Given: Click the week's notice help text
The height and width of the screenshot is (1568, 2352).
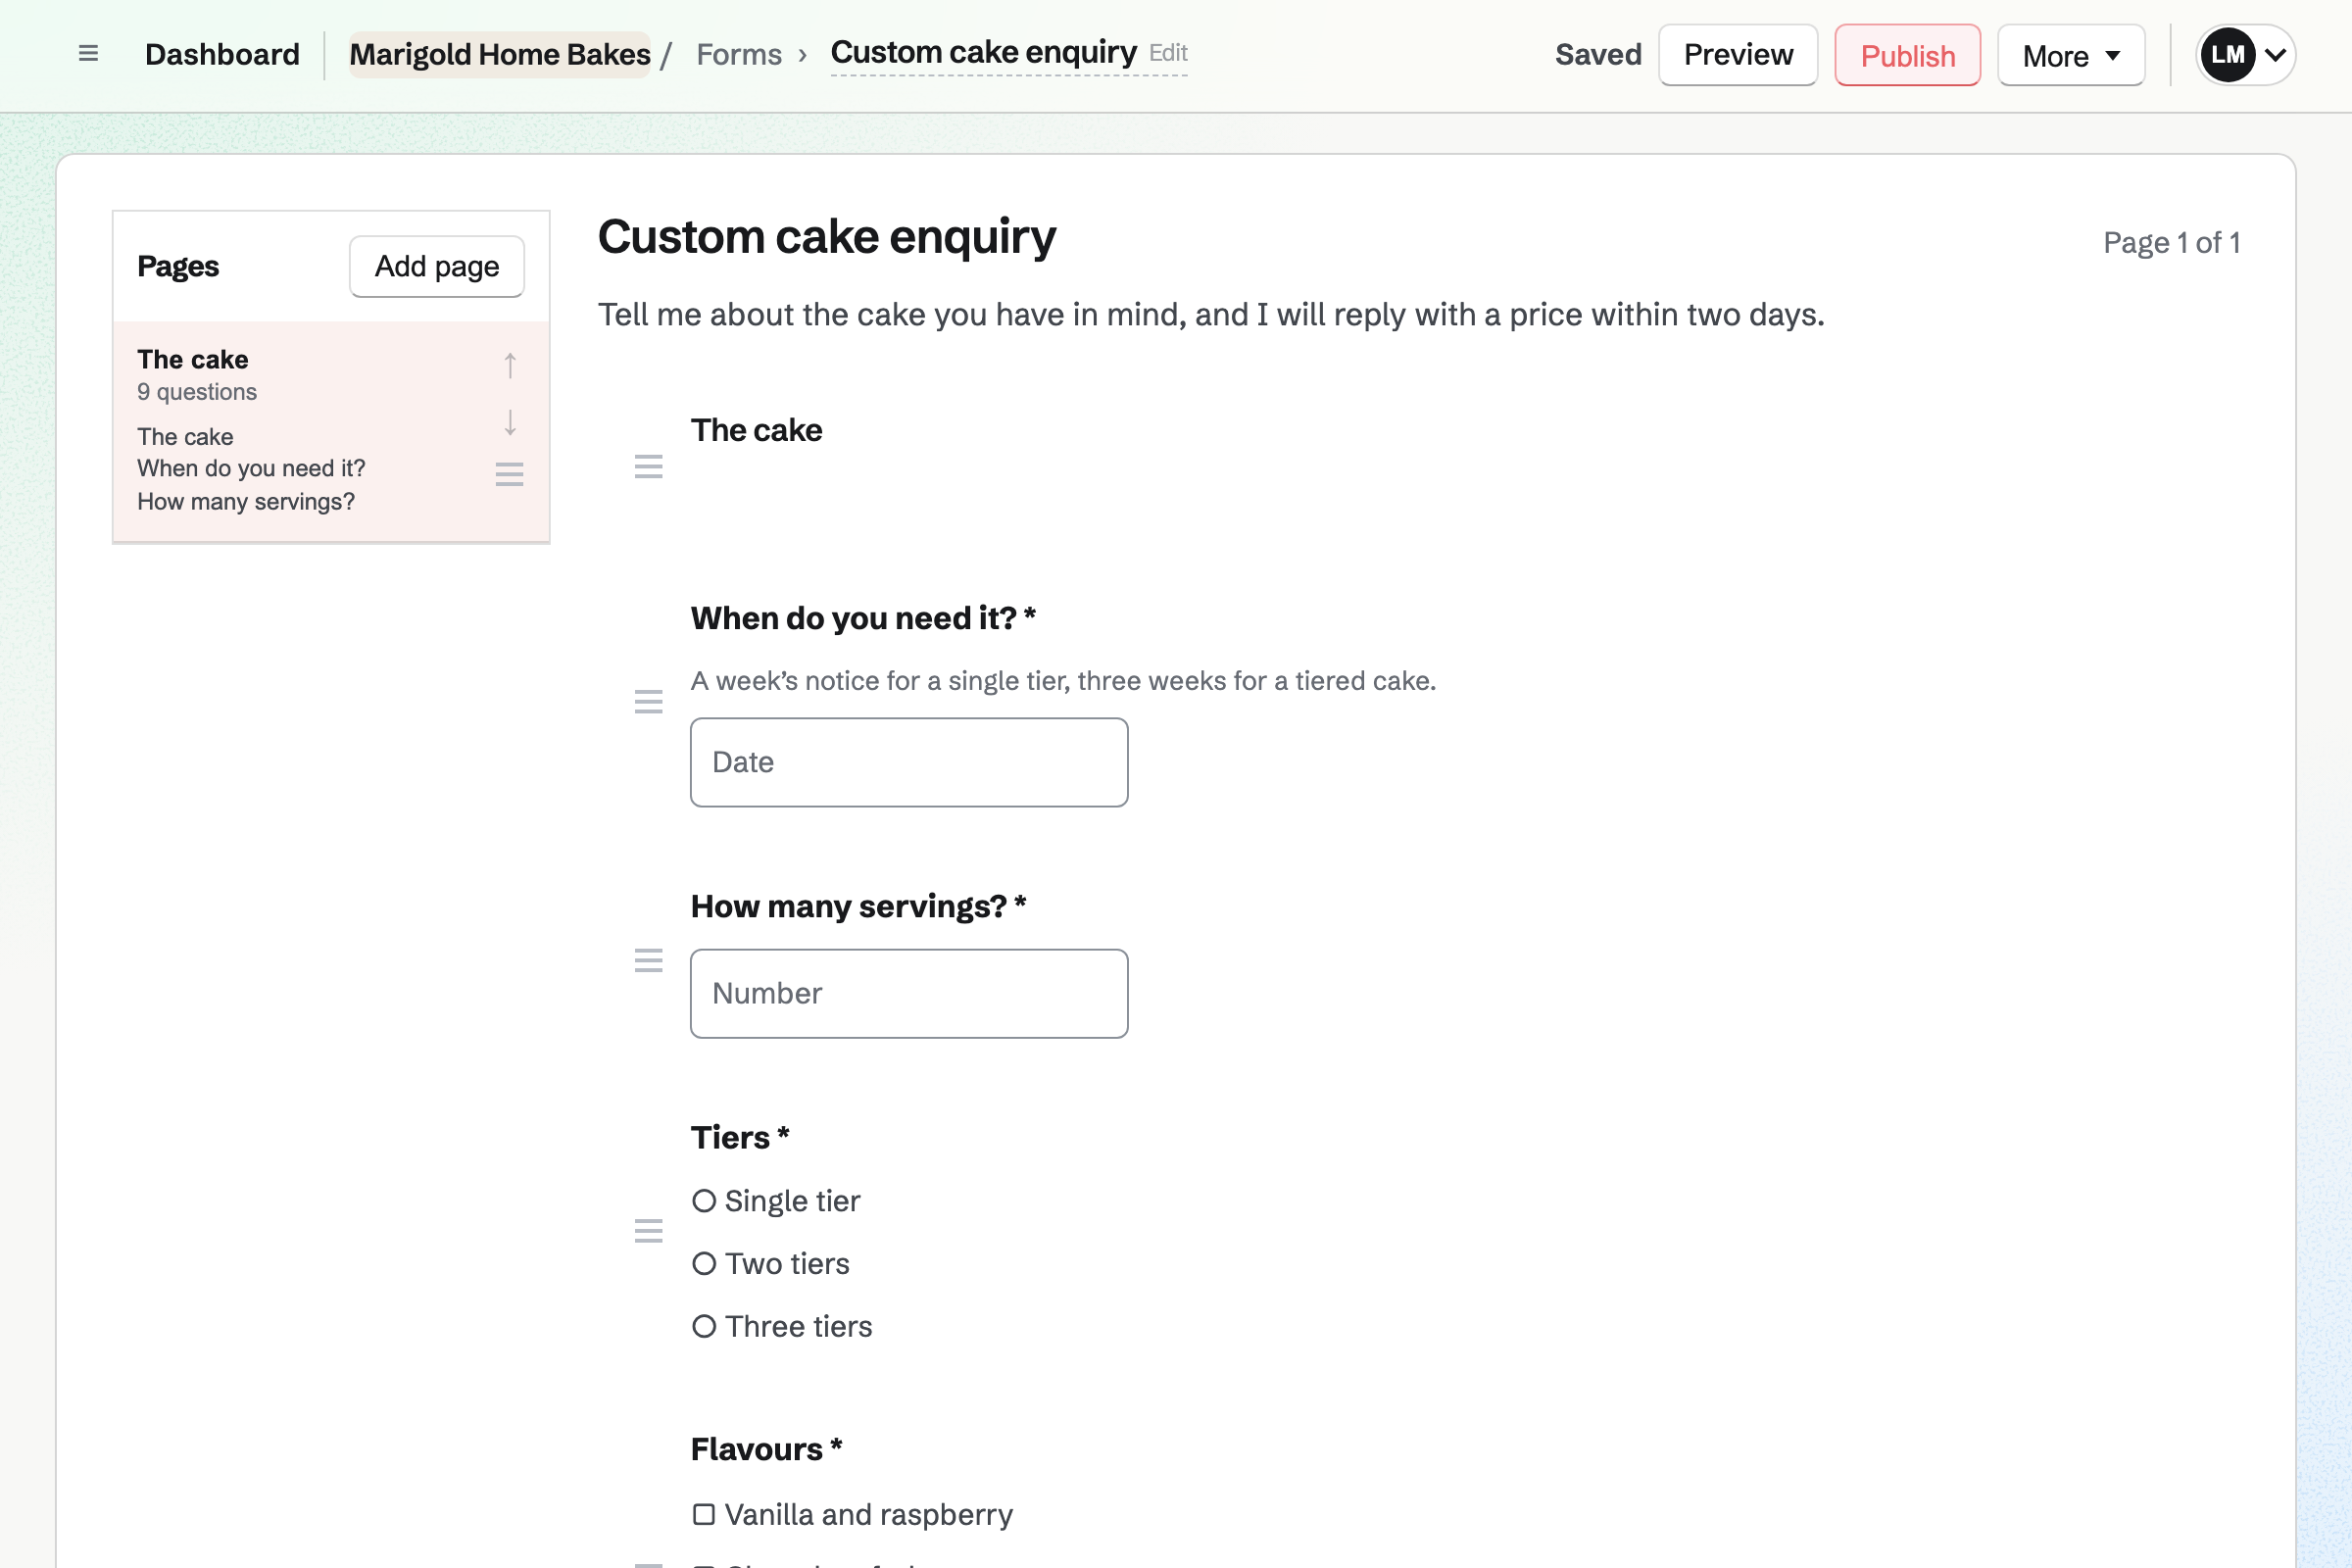Looking at the screenshot, I should [x=1063, y=681].
